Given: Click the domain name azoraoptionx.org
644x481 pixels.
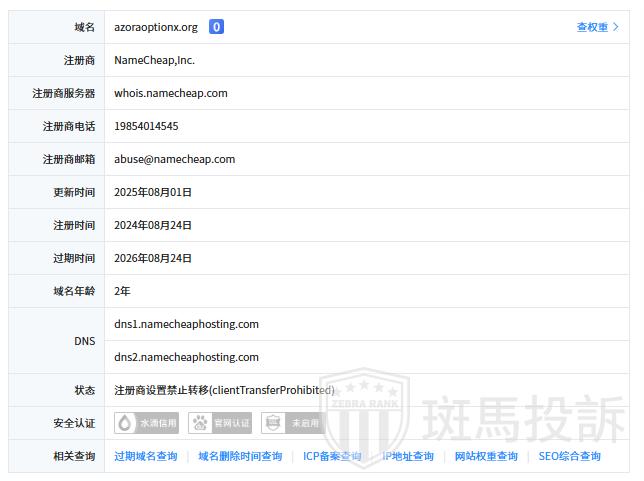Looking at the screenshot, I should pos(156,27).
